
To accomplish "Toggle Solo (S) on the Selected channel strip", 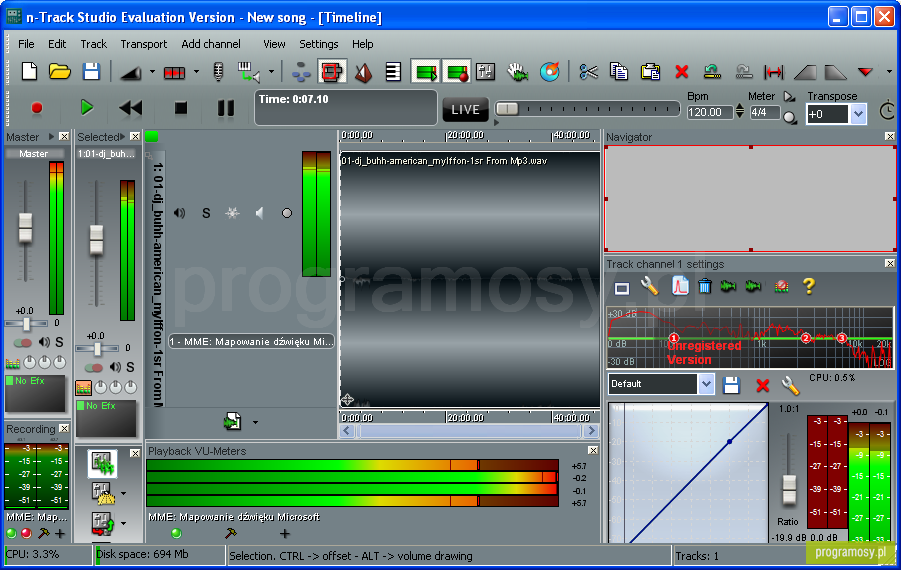I will coord(130,367).
